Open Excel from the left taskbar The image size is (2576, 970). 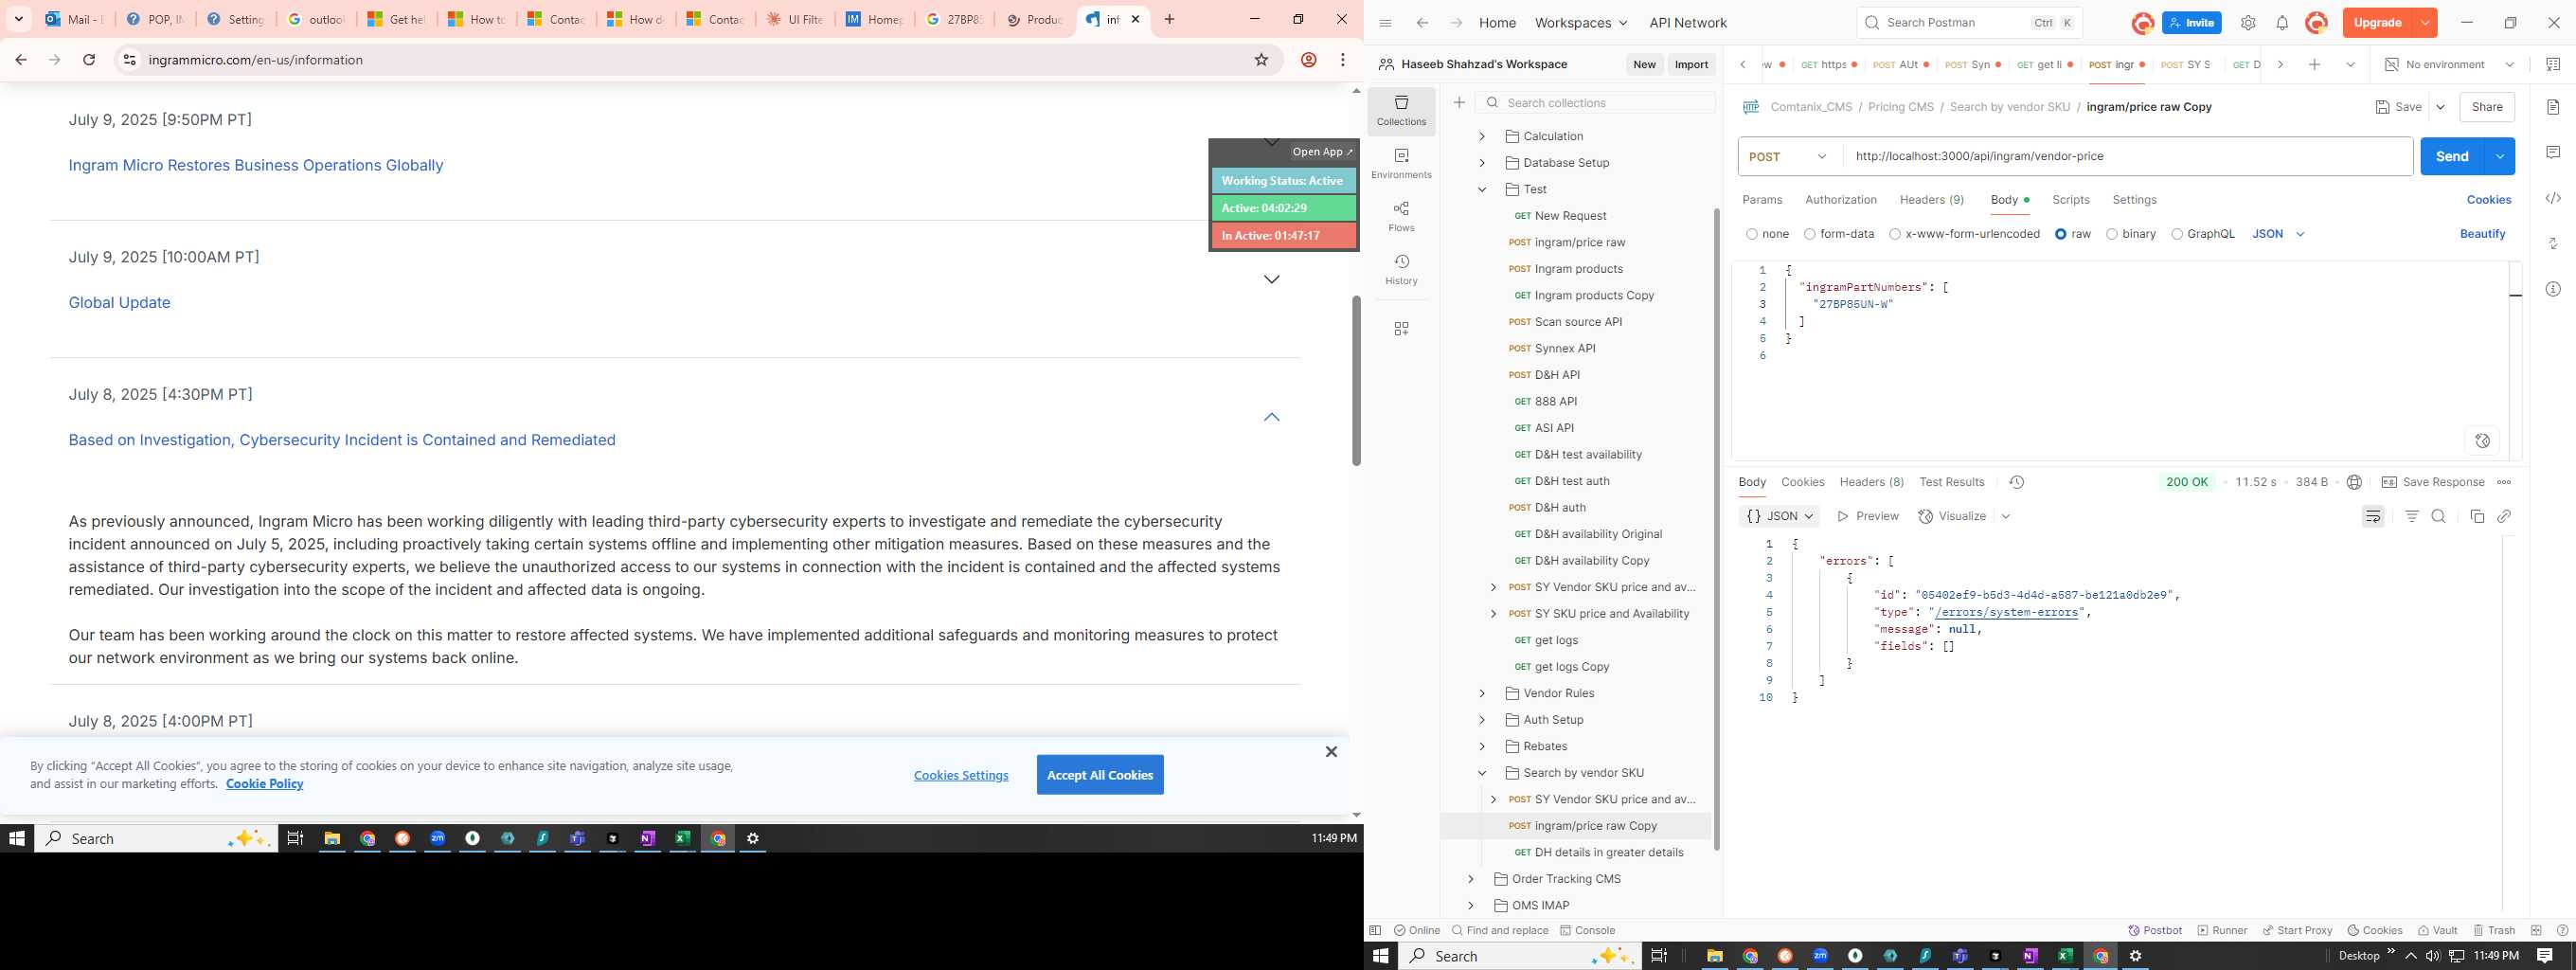682,838
